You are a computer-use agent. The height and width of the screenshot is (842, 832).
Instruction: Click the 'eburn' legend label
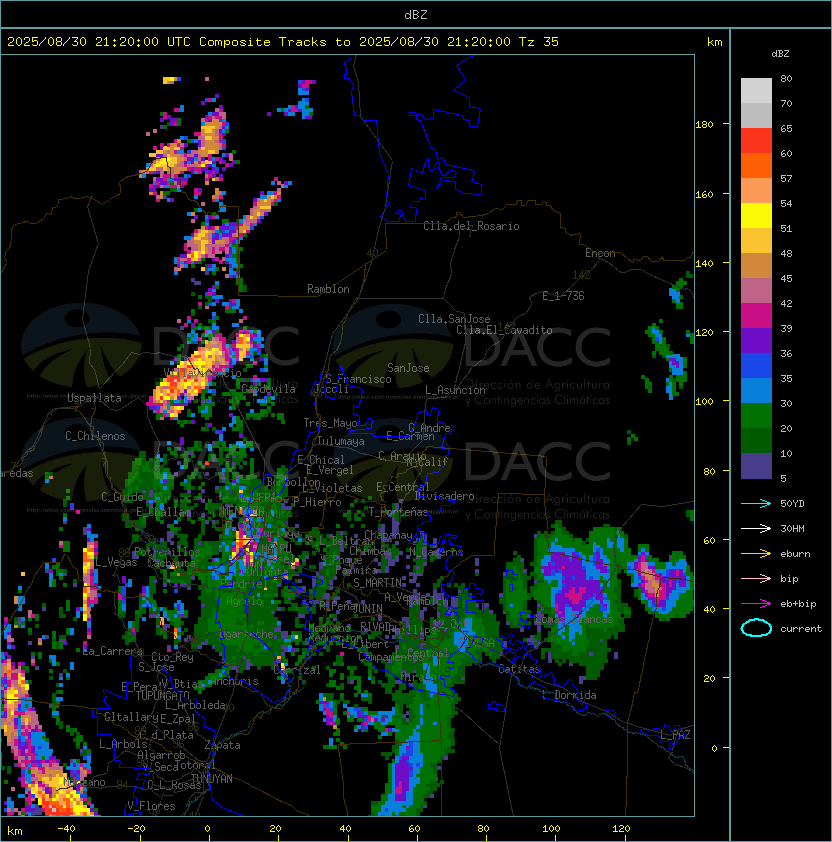coord(795,554)
